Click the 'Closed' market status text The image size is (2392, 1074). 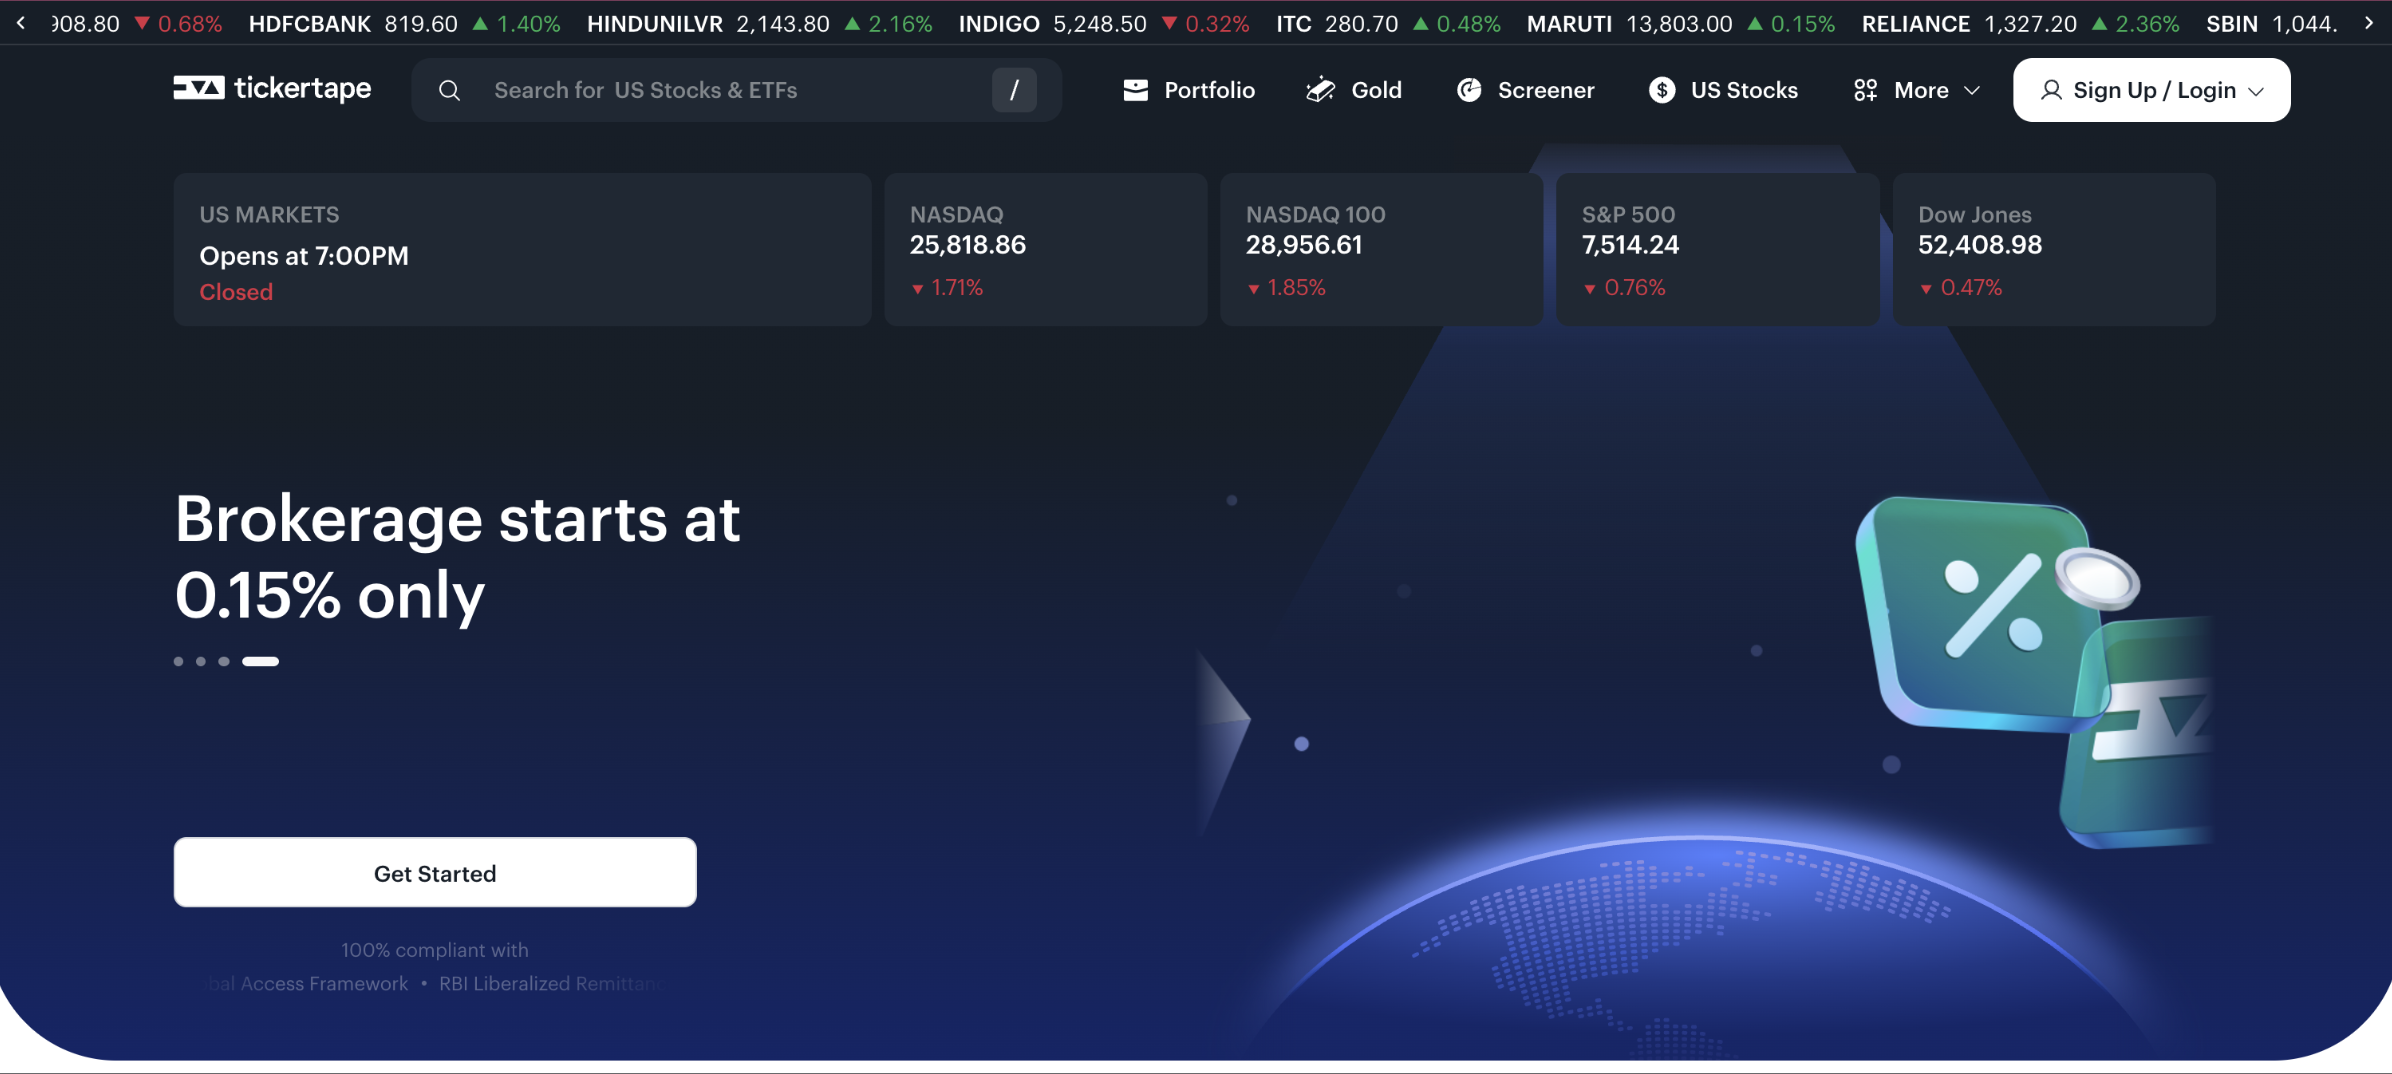click(x=236, y=292)
